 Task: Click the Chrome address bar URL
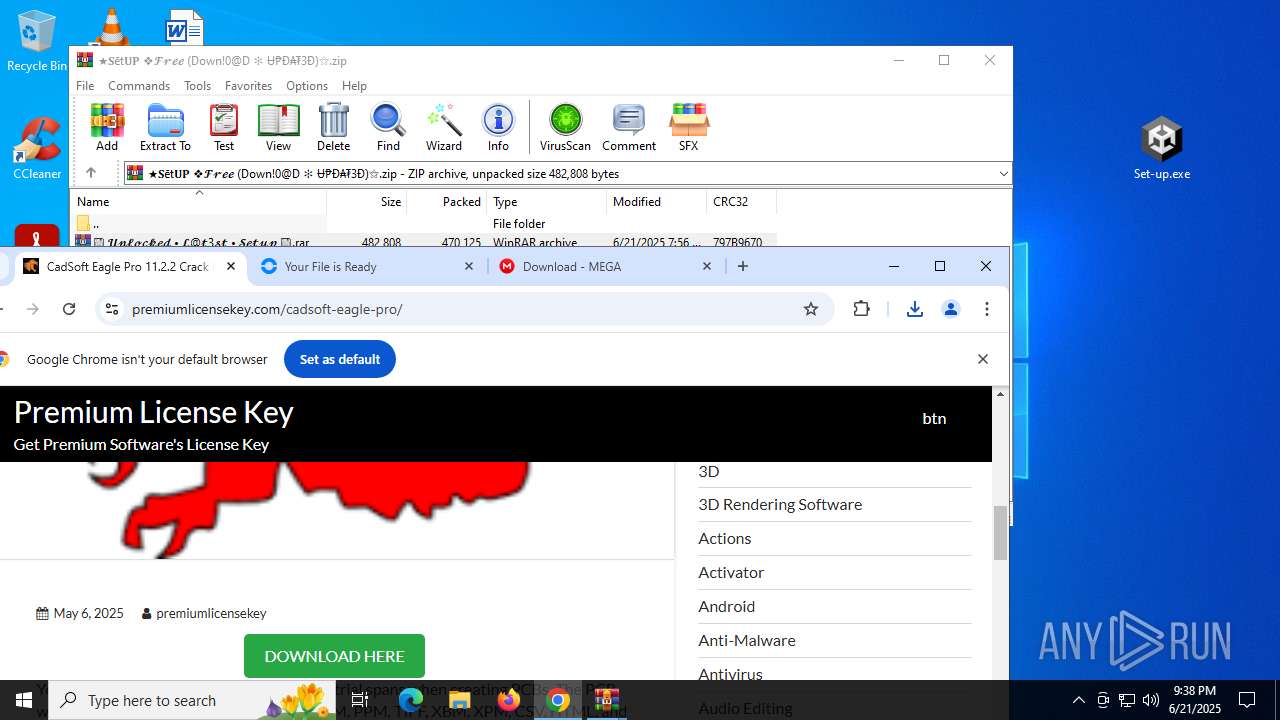[x=267, y=309]
